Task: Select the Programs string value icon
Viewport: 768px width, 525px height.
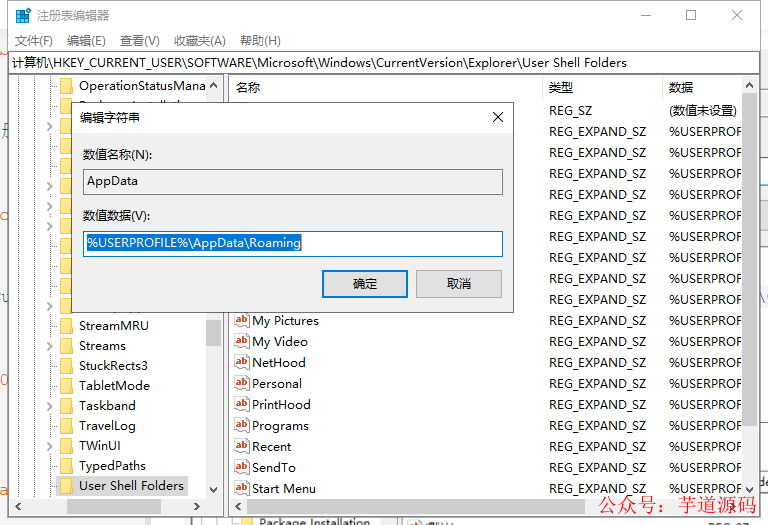Action: tap(241, 426)
